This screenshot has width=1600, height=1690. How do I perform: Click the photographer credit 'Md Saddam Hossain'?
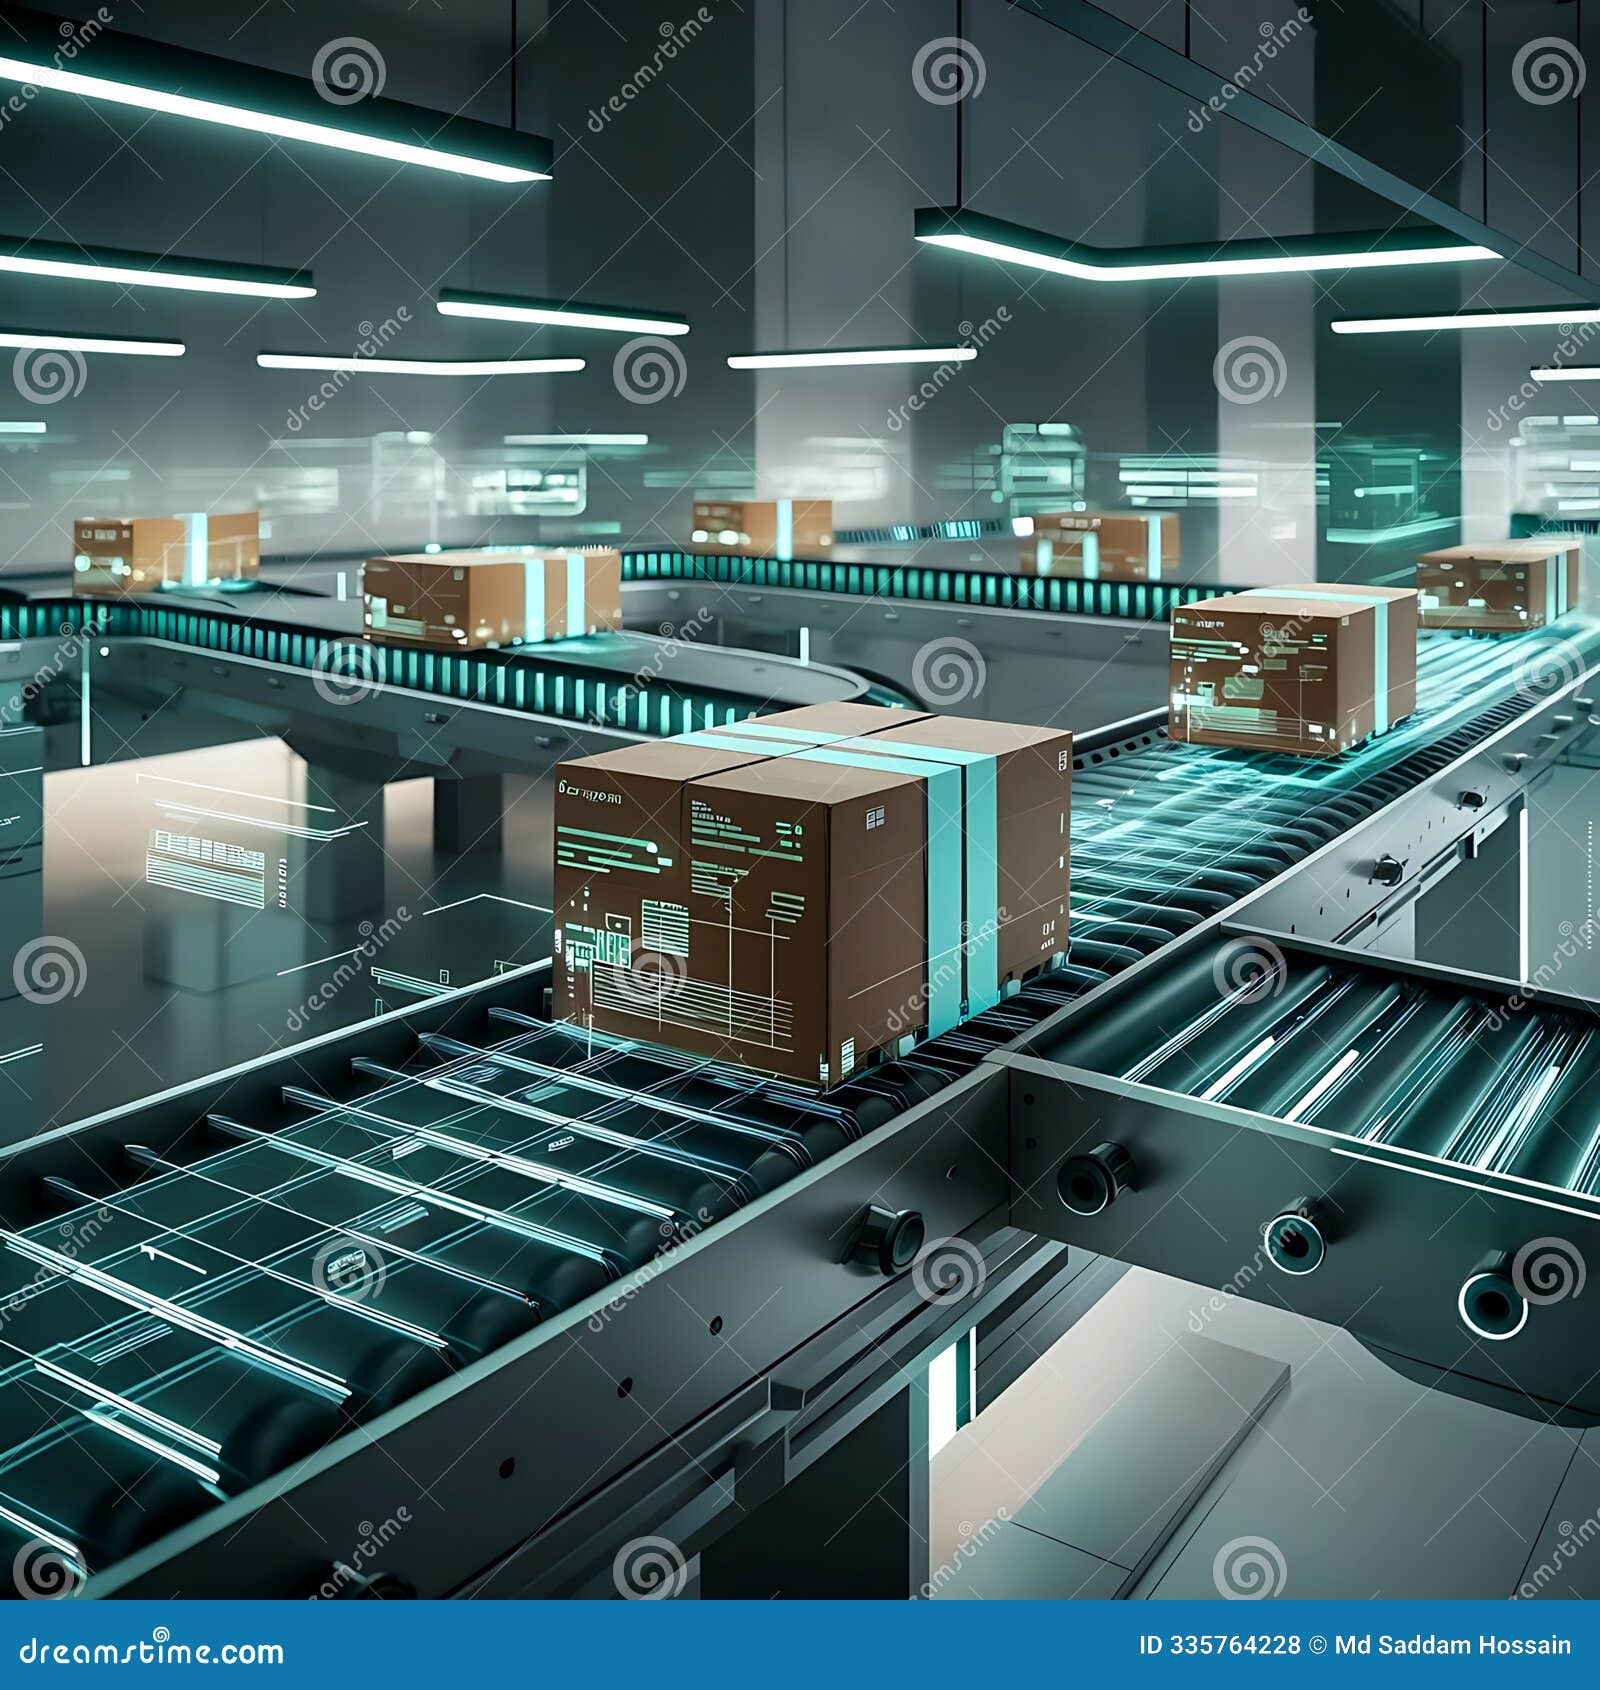coord(1450,1642)
